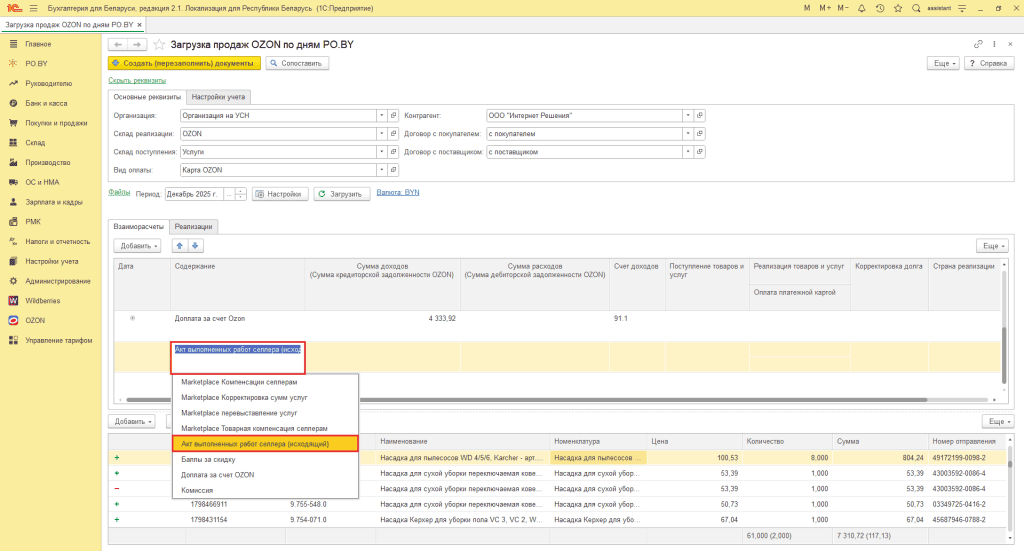This screenshot has height=551, width=1024.
Task: Click the Период input field
Action: point(194,194)
